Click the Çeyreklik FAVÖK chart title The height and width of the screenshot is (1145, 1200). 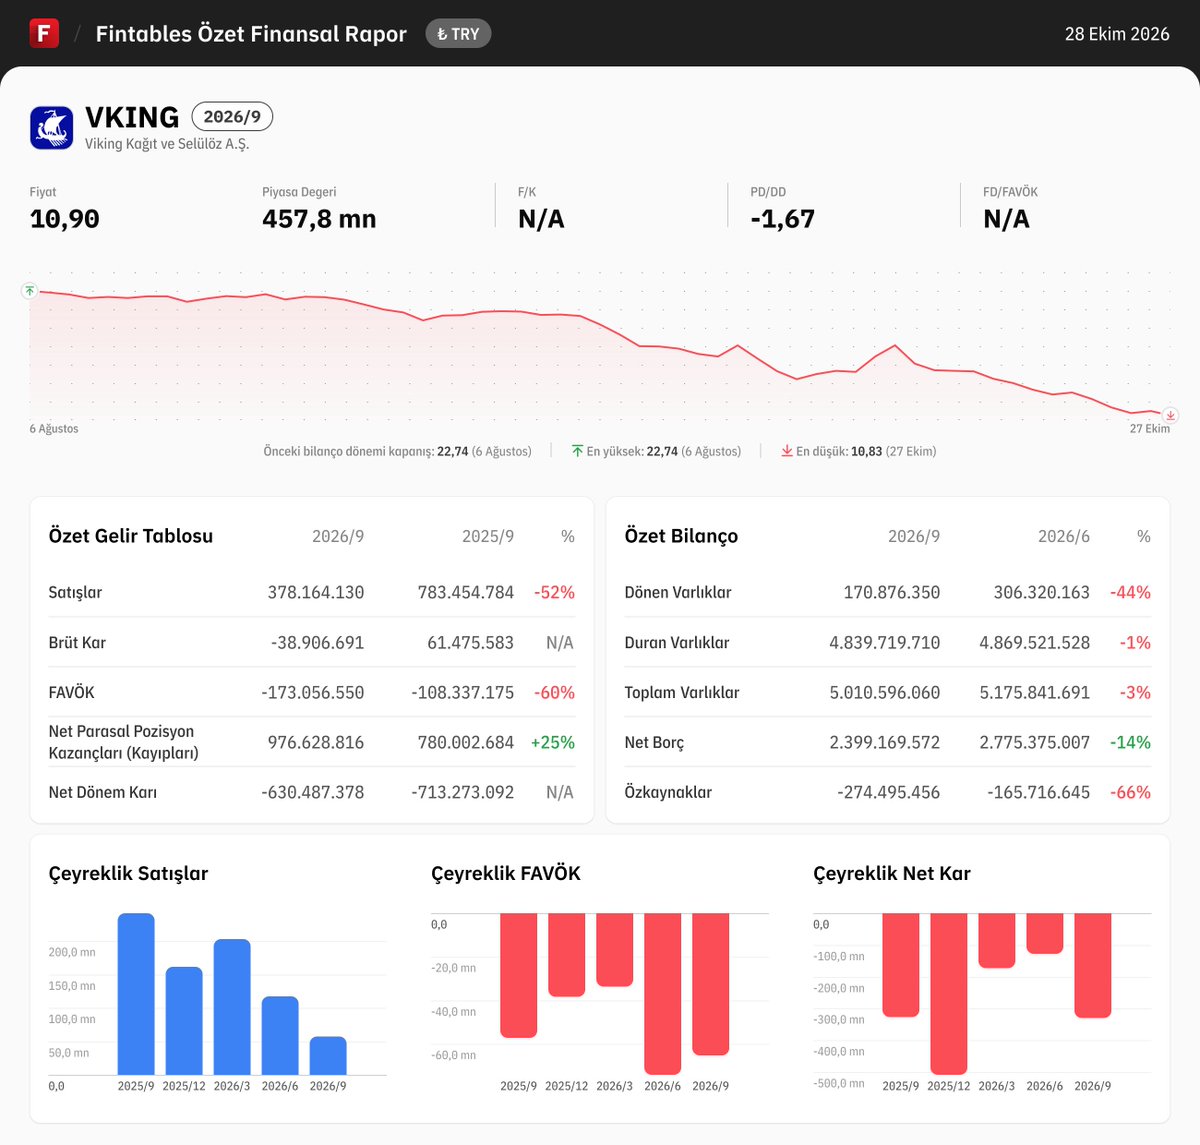[x=506, y=873]
